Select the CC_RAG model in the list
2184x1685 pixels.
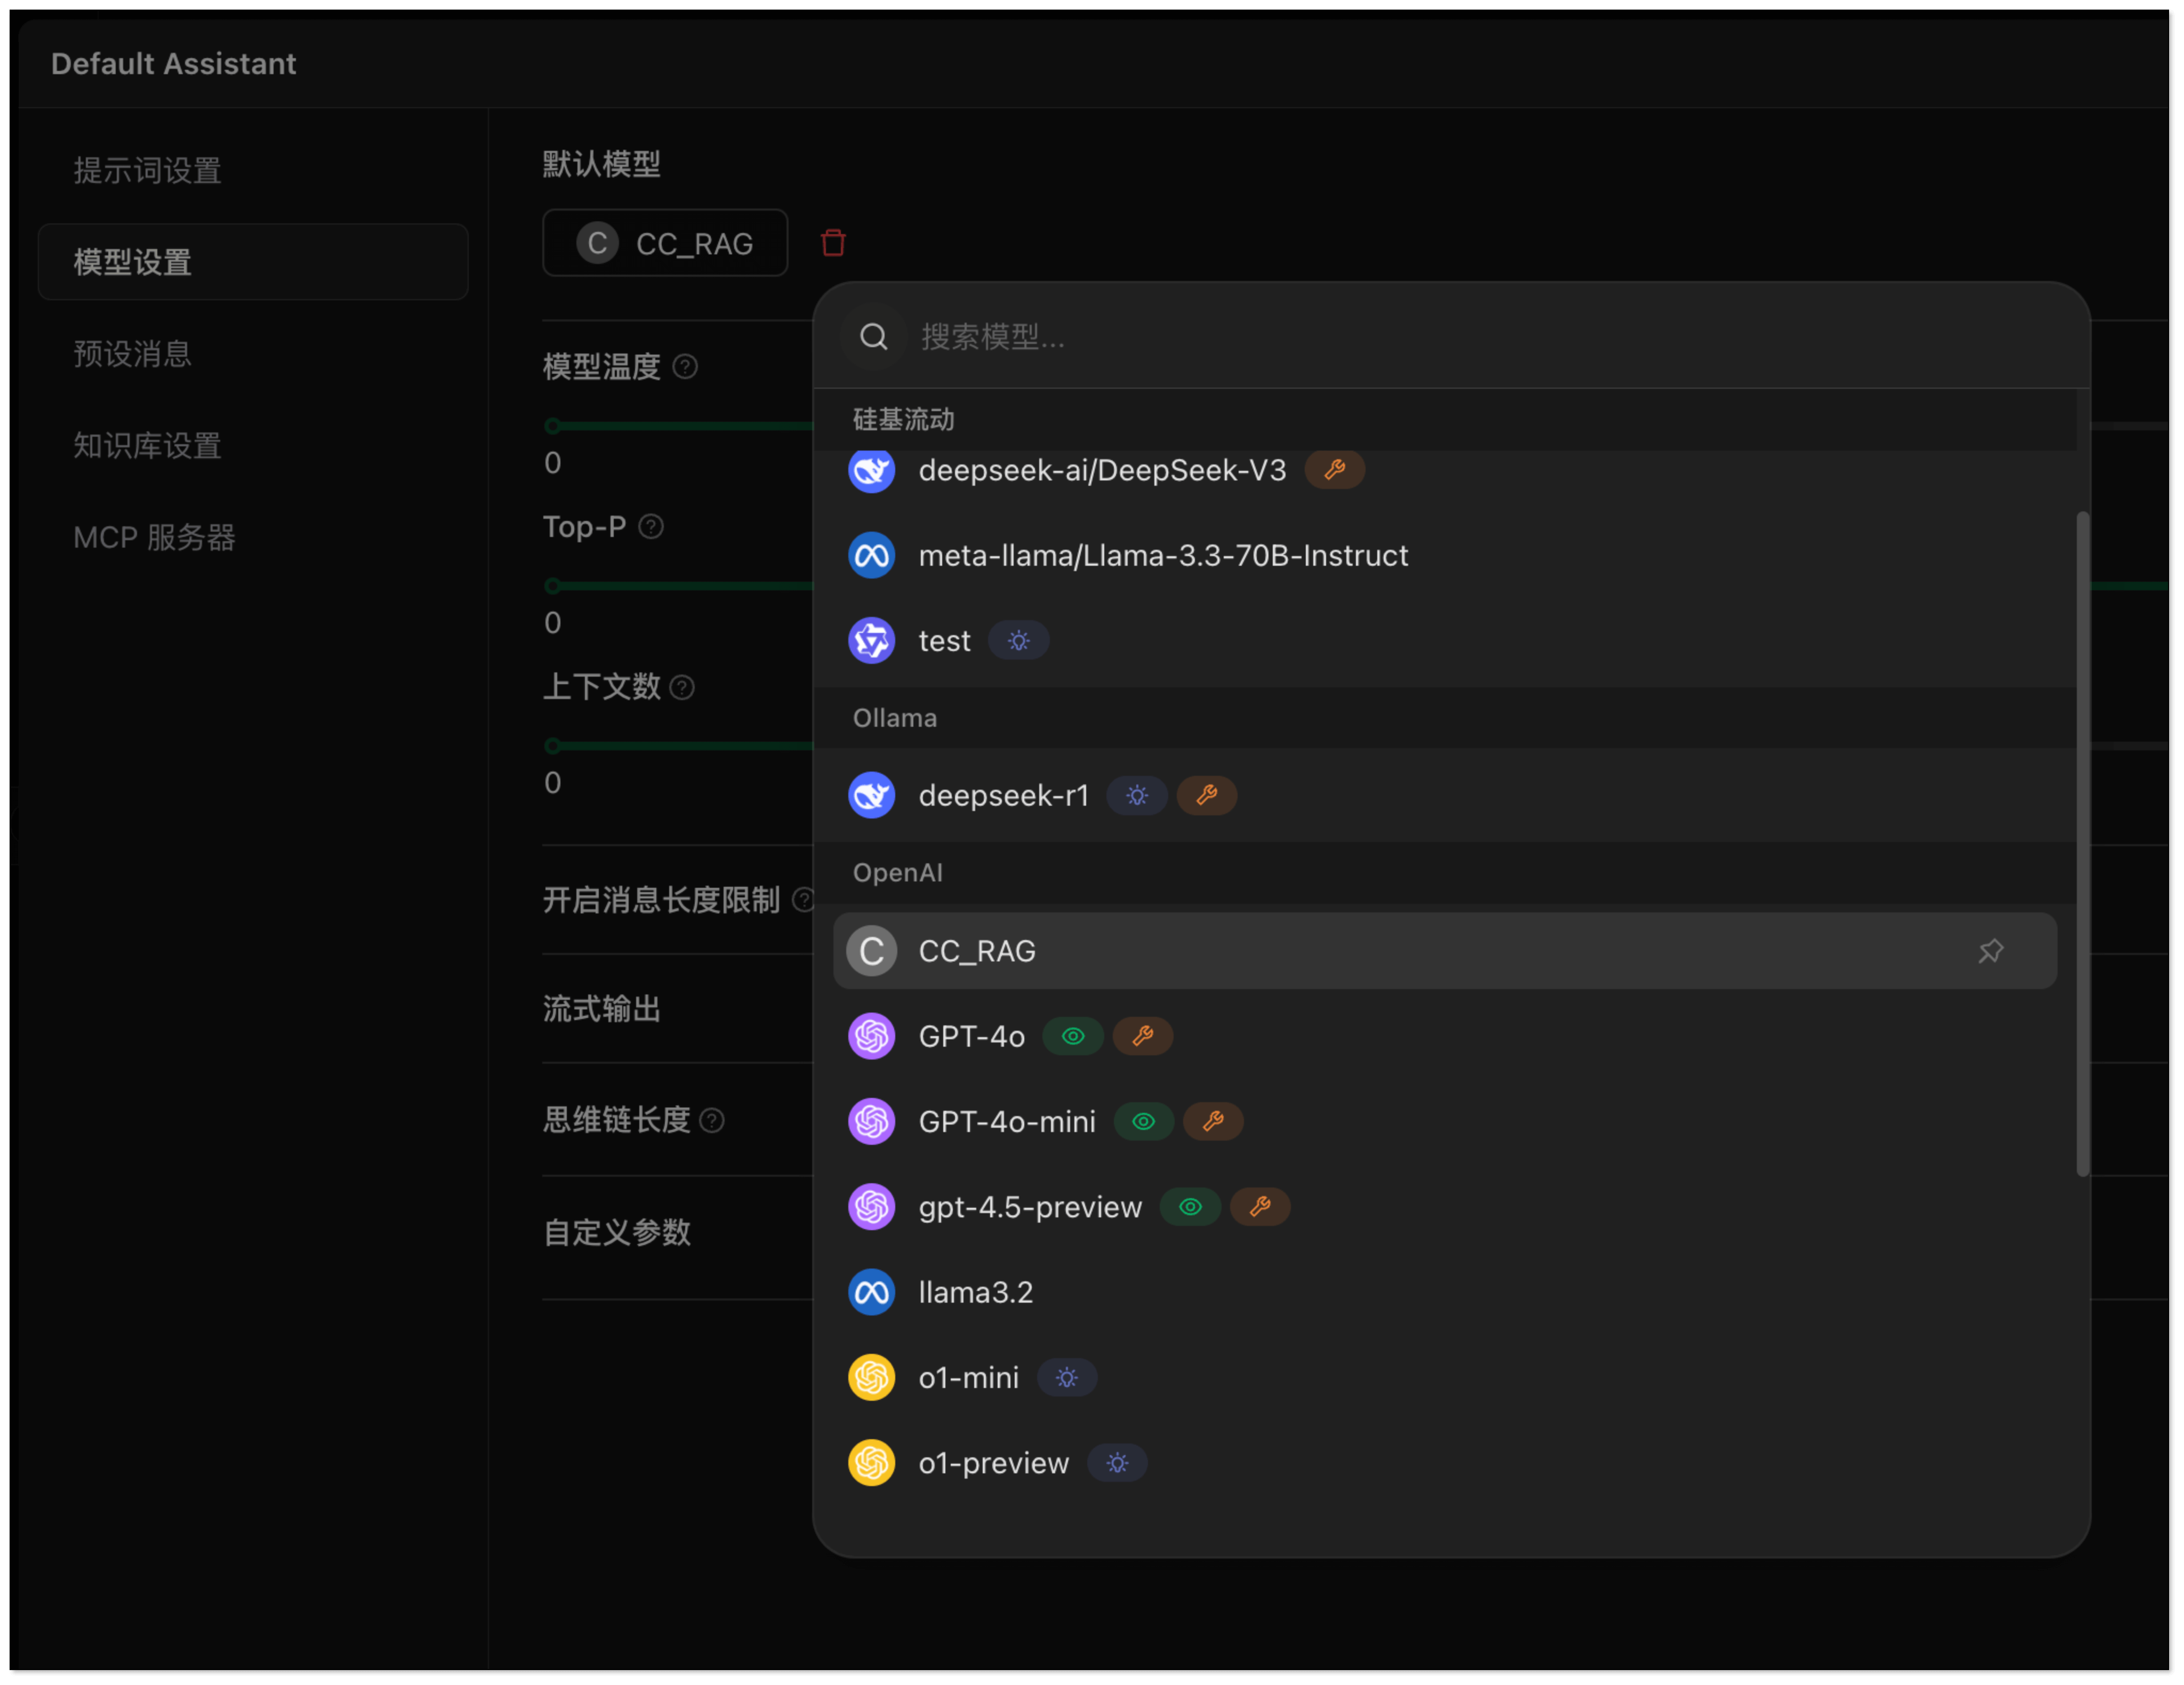(x=1445, y=951)
